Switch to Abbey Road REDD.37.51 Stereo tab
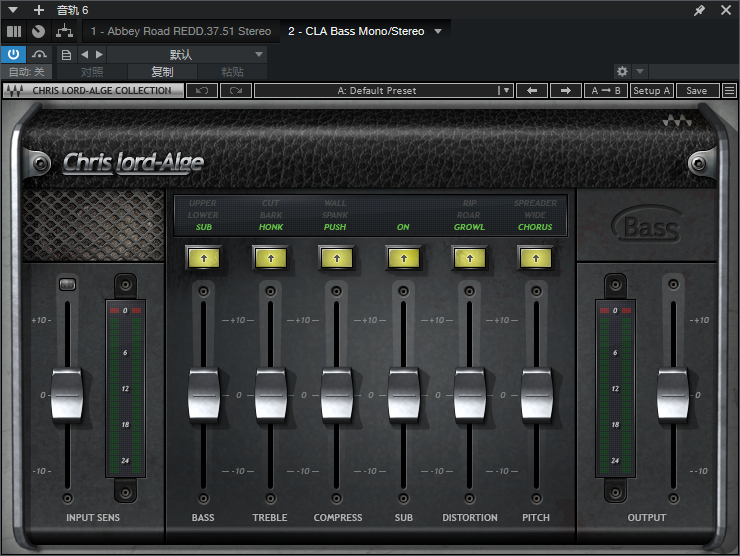The image size is (740, 556). [181, 31]
